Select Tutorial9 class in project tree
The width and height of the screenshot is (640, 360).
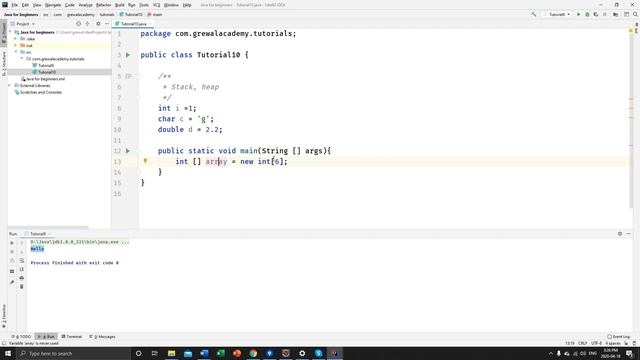point(43,65)
